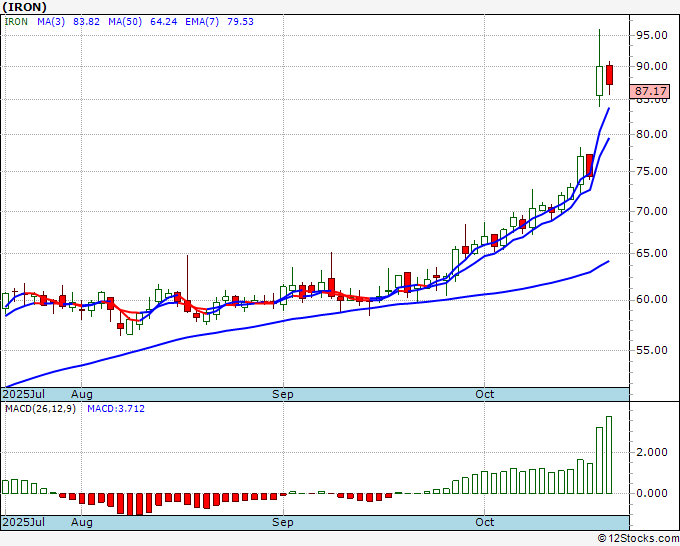Click the Oct marker on MACD timeline
This screenshot has height=546, width=680.
484,522
